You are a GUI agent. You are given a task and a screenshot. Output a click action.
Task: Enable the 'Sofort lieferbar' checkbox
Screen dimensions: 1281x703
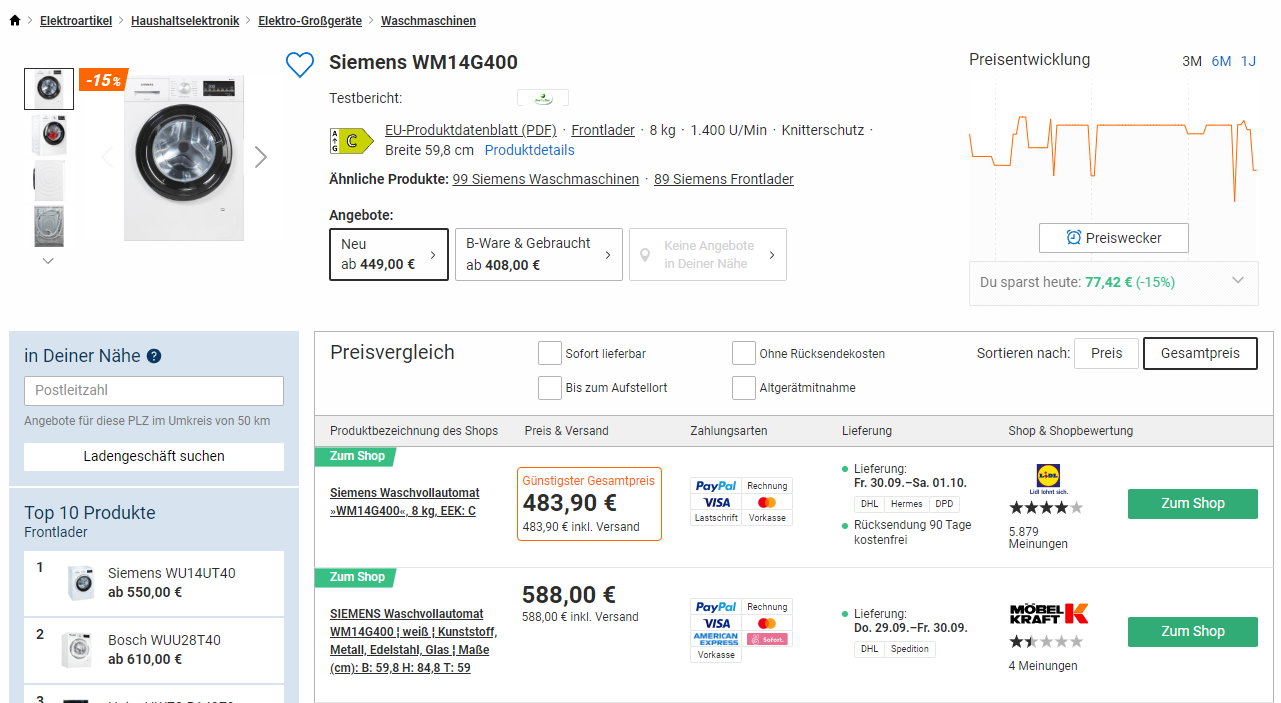point(549,353)
